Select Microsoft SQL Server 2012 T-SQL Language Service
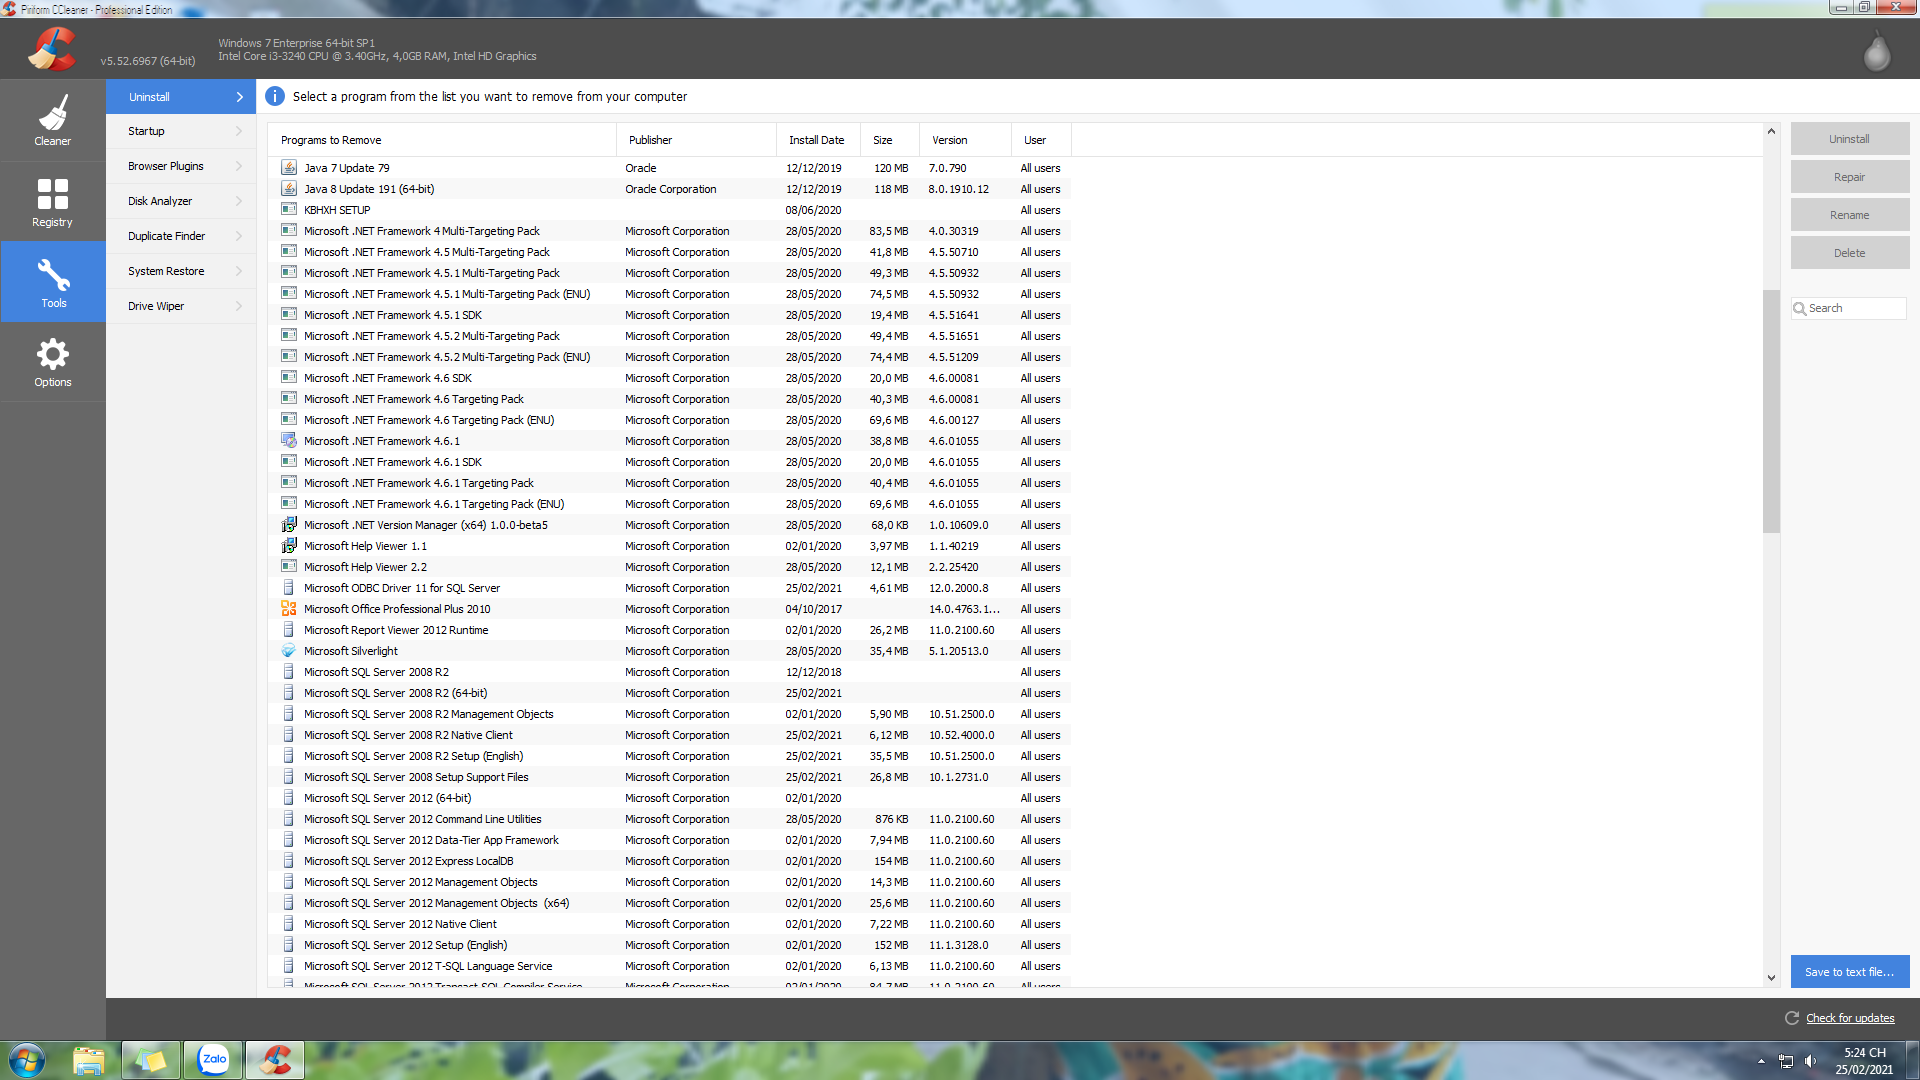 coord(670,966)
